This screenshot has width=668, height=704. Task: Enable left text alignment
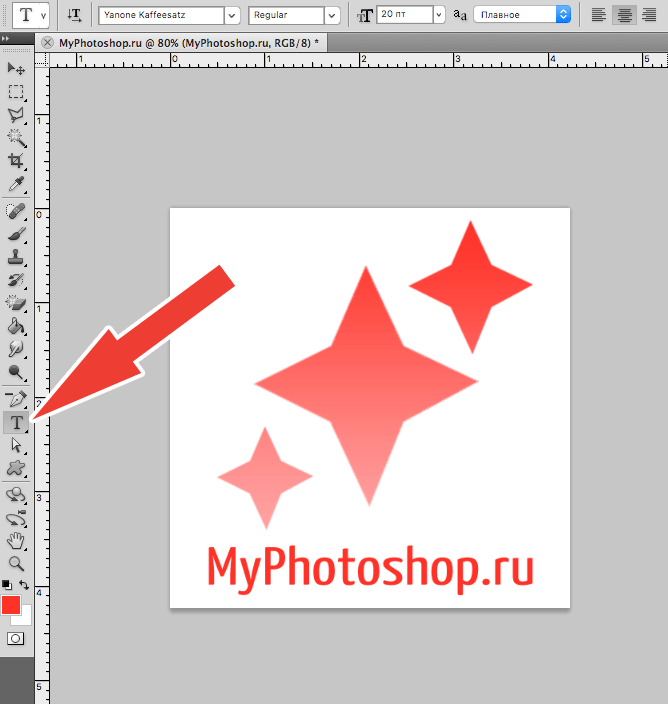tap(598, 15)
